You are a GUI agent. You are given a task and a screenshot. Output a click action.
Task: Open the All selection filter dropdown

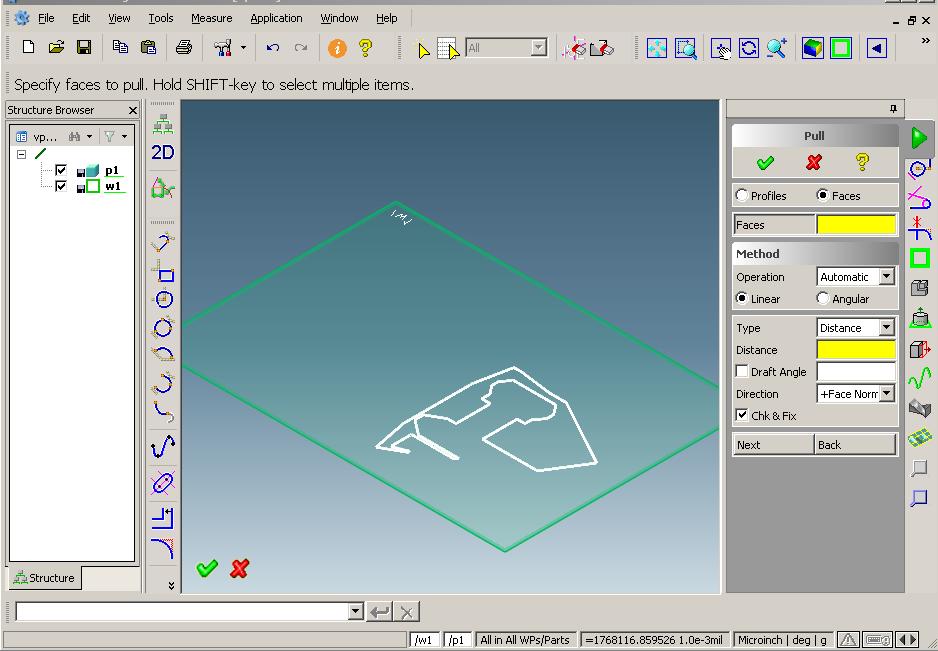tap(538, 48)
